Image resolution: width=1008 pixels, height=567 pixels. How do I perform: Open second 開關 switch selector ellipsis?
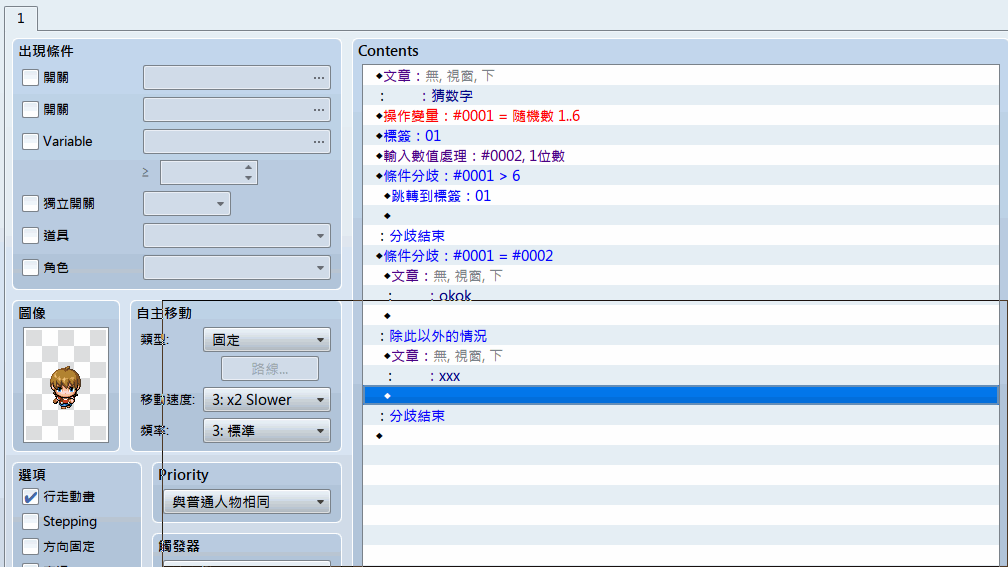tap(319, 109)
